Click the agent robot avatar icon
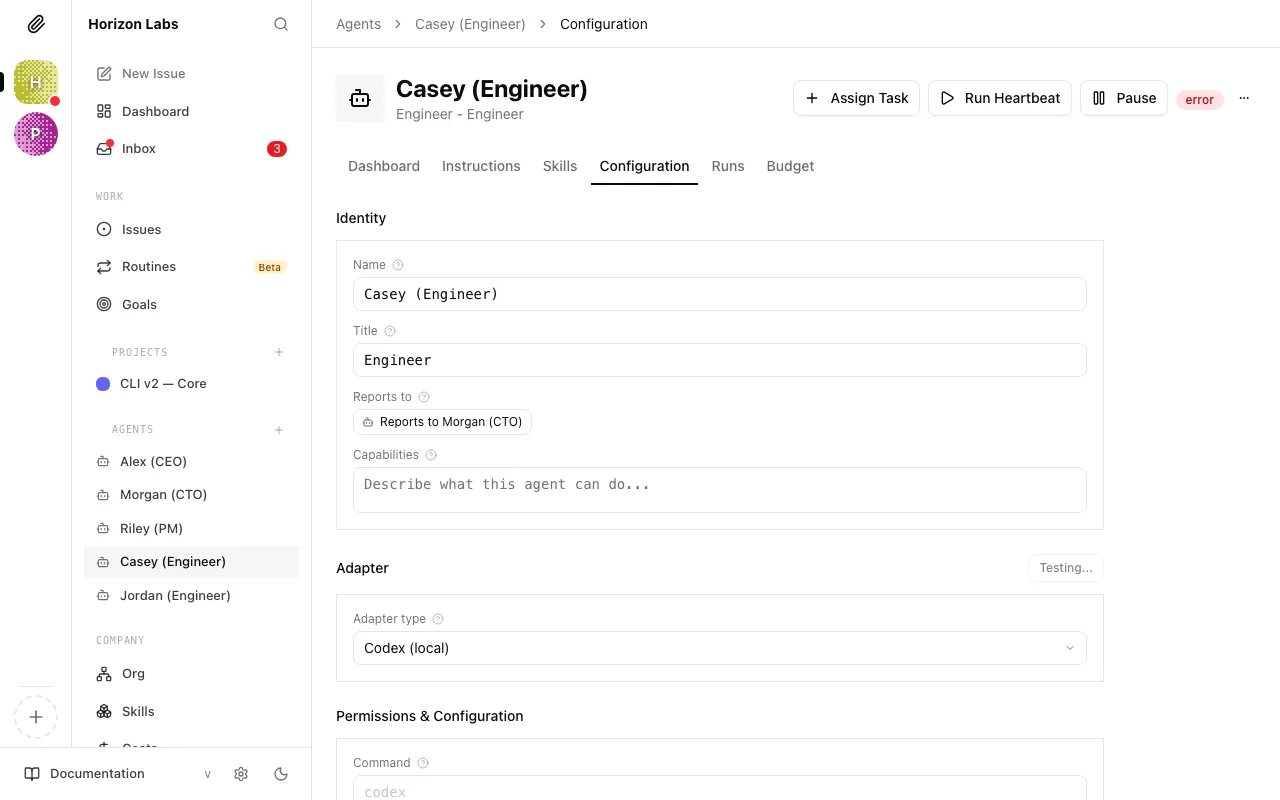The width and height of the screenshot is (1280, 800). pos(360,98)
